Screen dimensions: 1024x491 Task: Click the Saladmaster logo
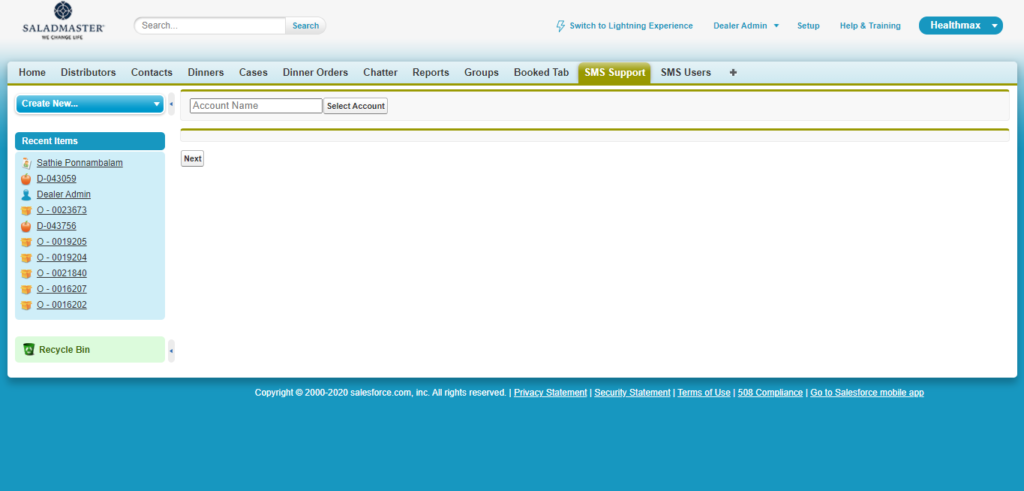(63, 21)
